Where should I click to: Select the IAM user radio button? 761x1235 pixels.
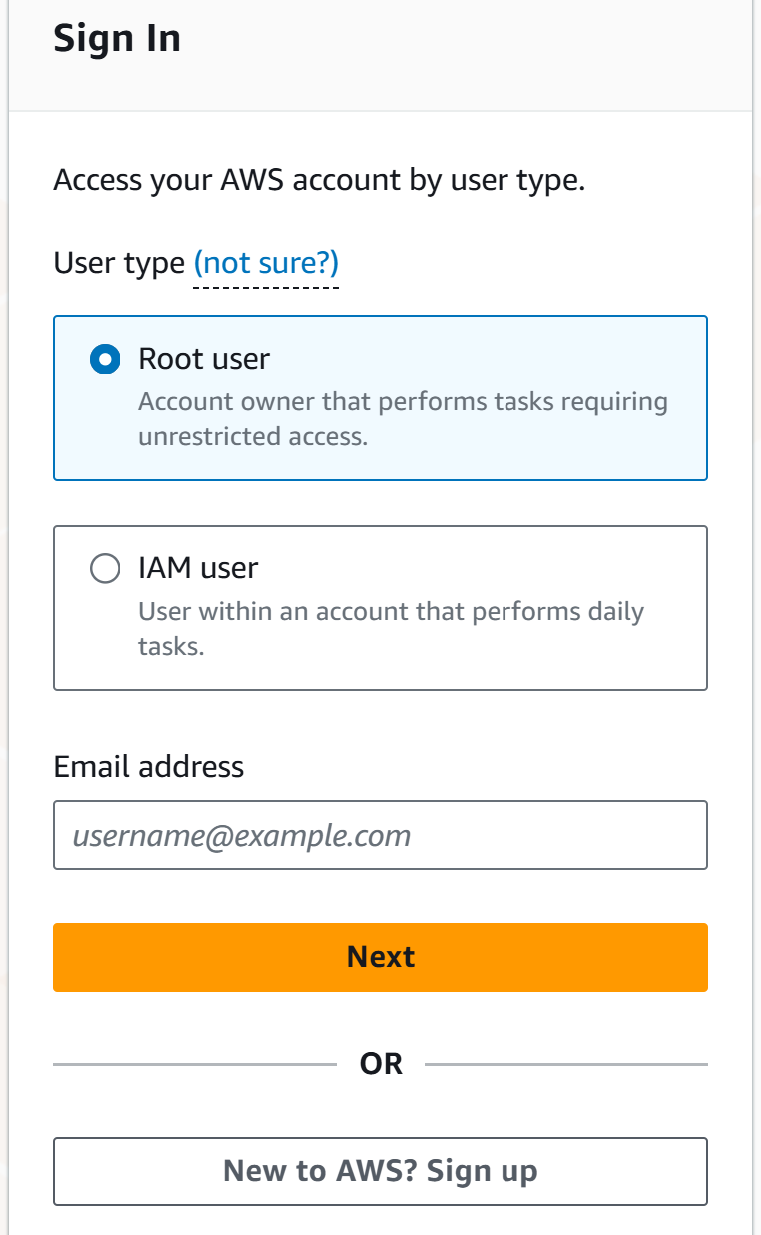pyautogui.click(x=105, y=568)
